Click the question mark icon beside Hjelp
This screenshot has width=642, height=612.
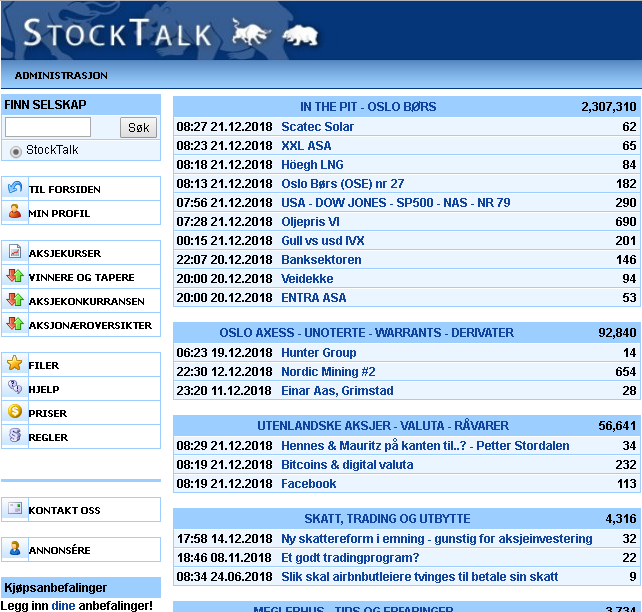(x=15, y=389)
